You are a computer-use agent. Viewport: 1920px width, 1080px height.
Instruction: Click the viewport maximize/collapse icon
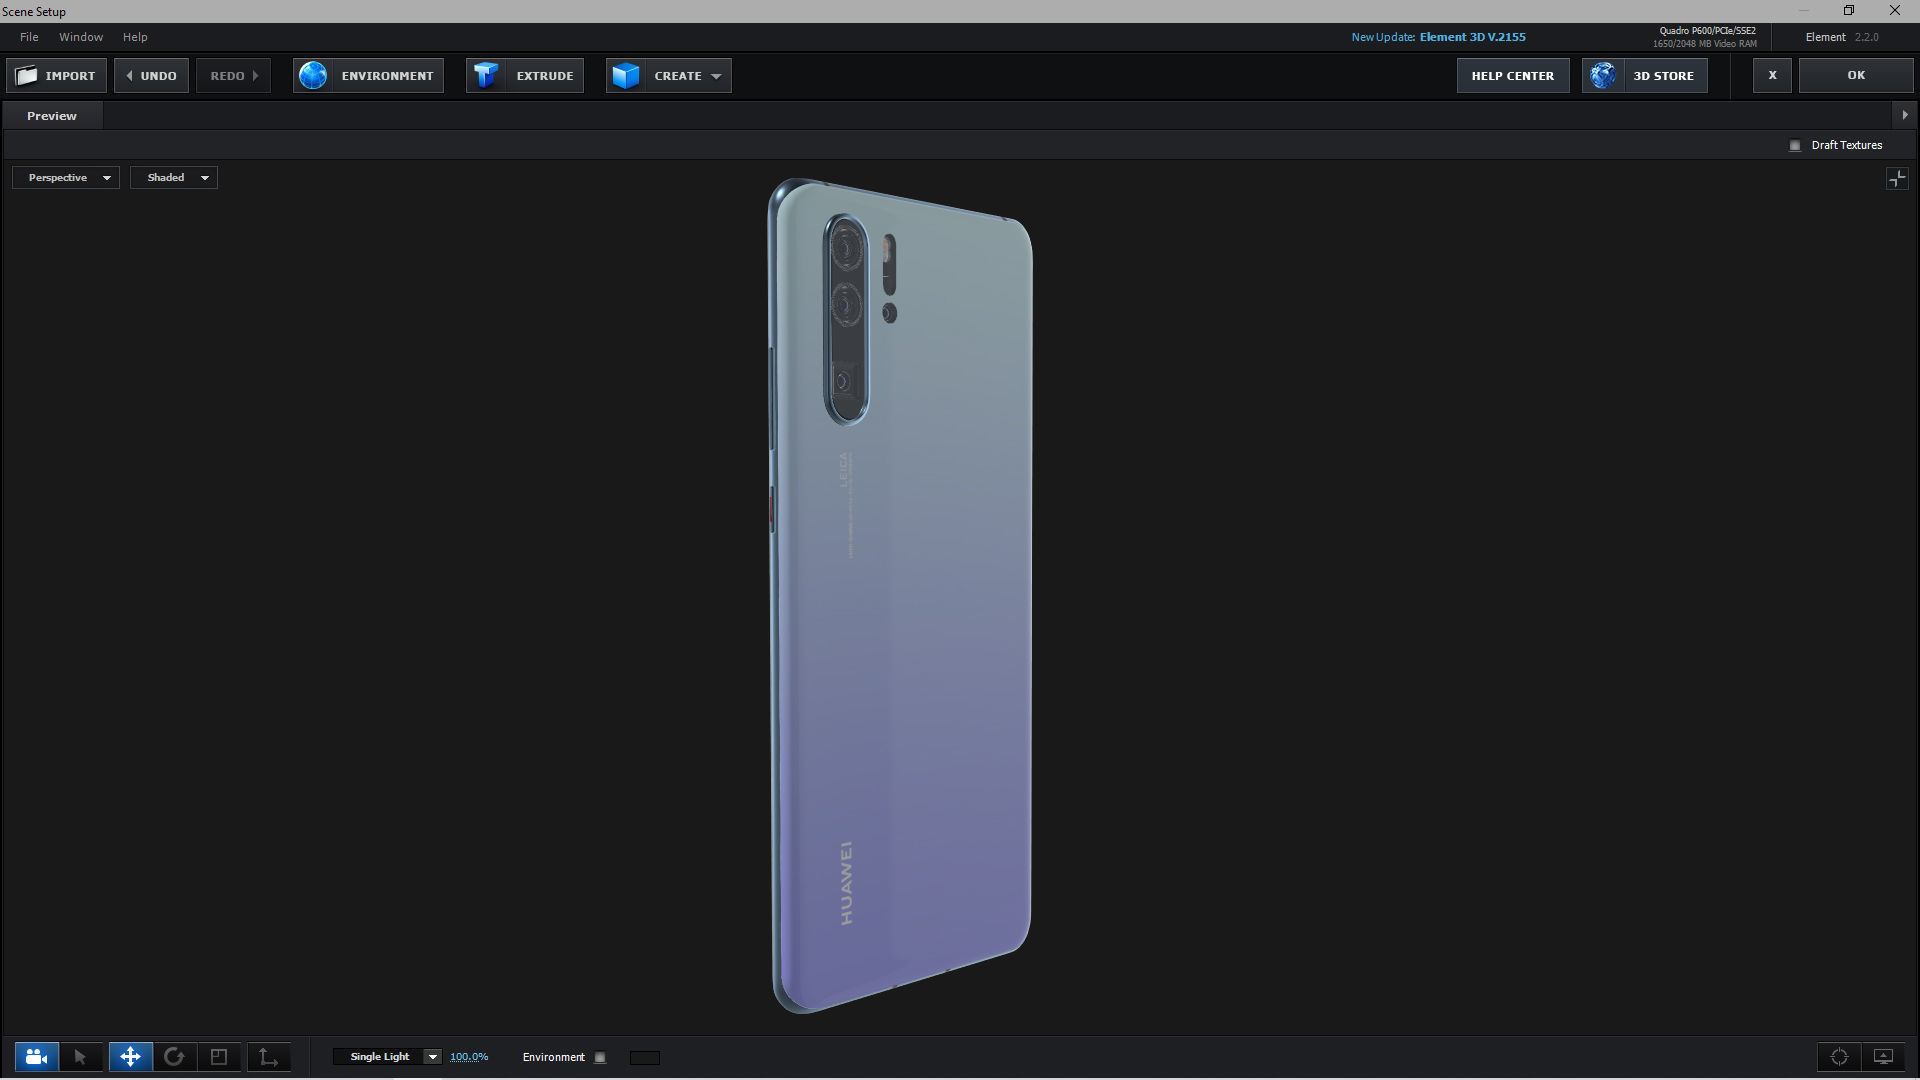1896,179
